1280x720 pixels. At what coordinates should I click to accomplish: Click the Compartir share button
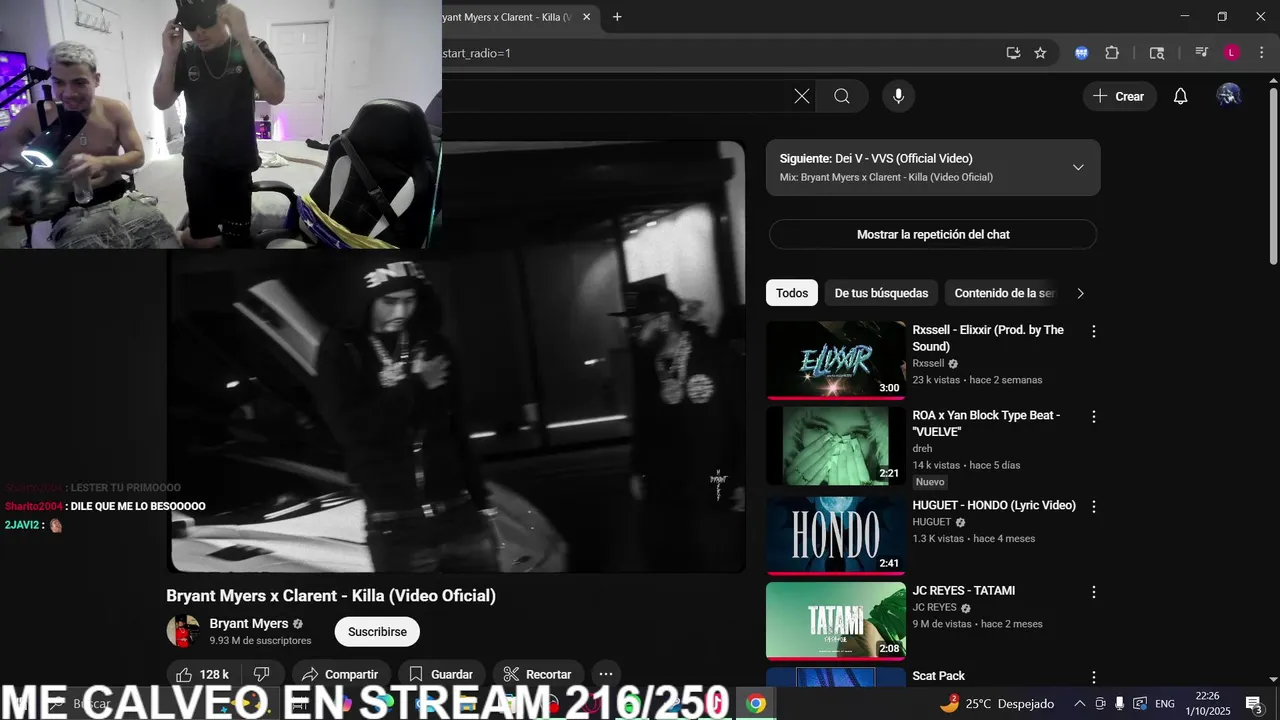[x=340, y=675]
